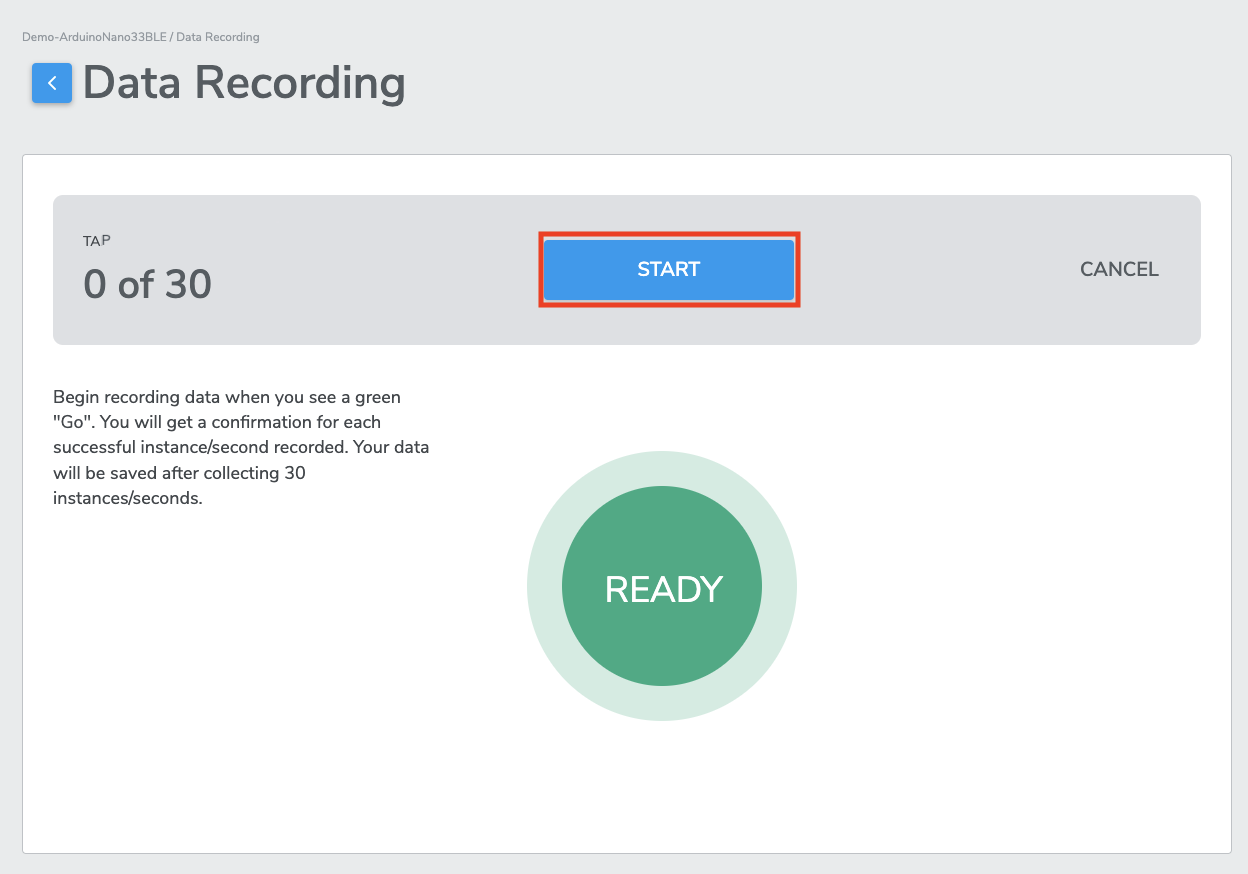Click the green READY circle indicator
Image resolution: width=1248 pixels, height=874 pixels.
coord(662,586)
